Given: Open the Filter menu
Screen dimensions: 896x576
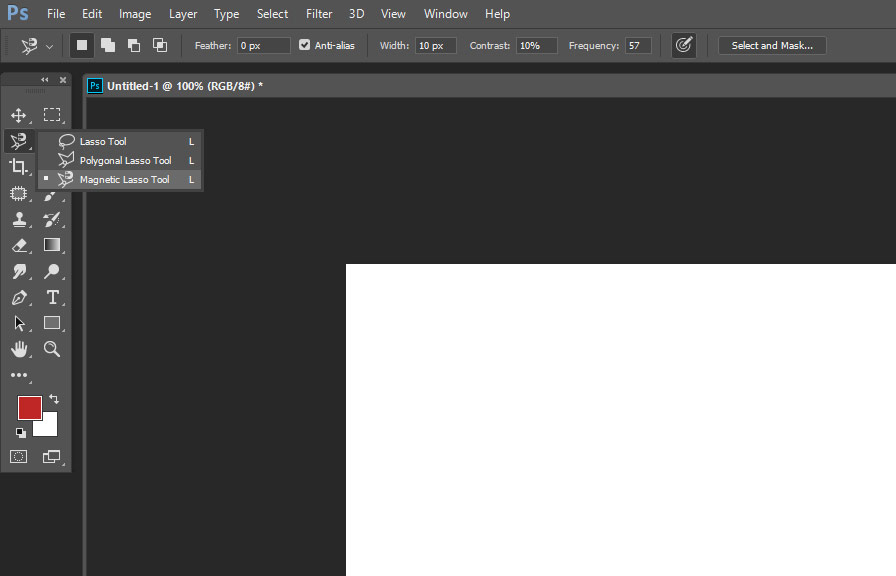Looking at the screenshot, I should tap(318, 13).
